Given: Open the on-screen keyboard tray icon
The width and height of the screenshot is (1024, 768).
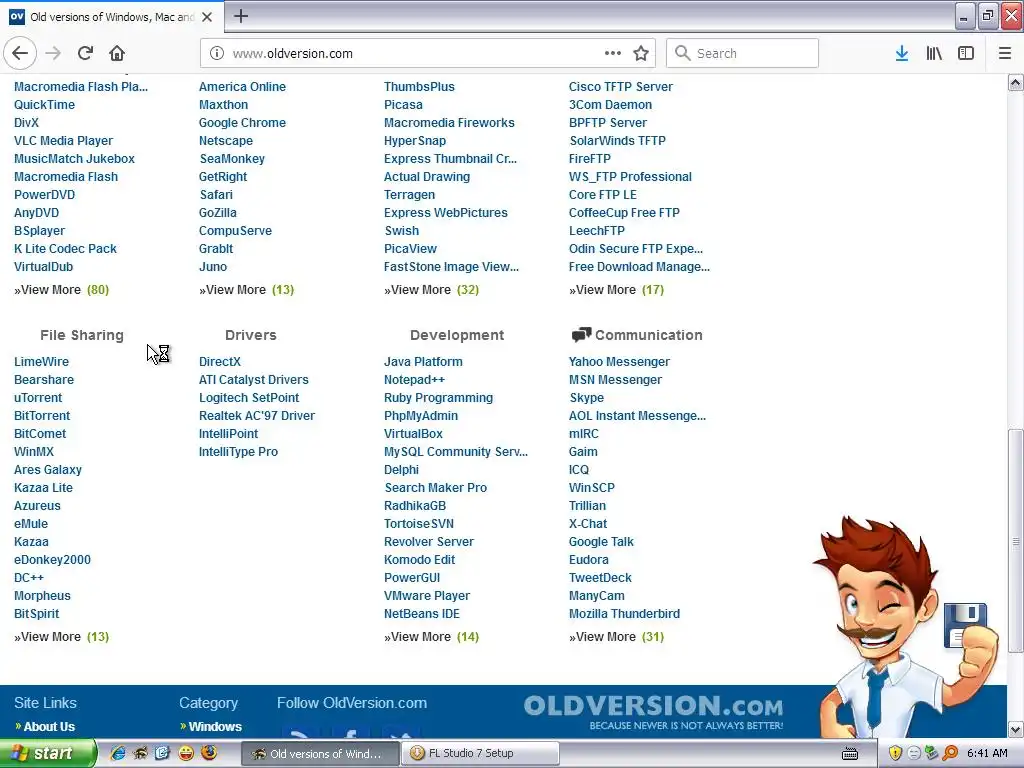Looking at the screenshot, I should coord(850,754).
